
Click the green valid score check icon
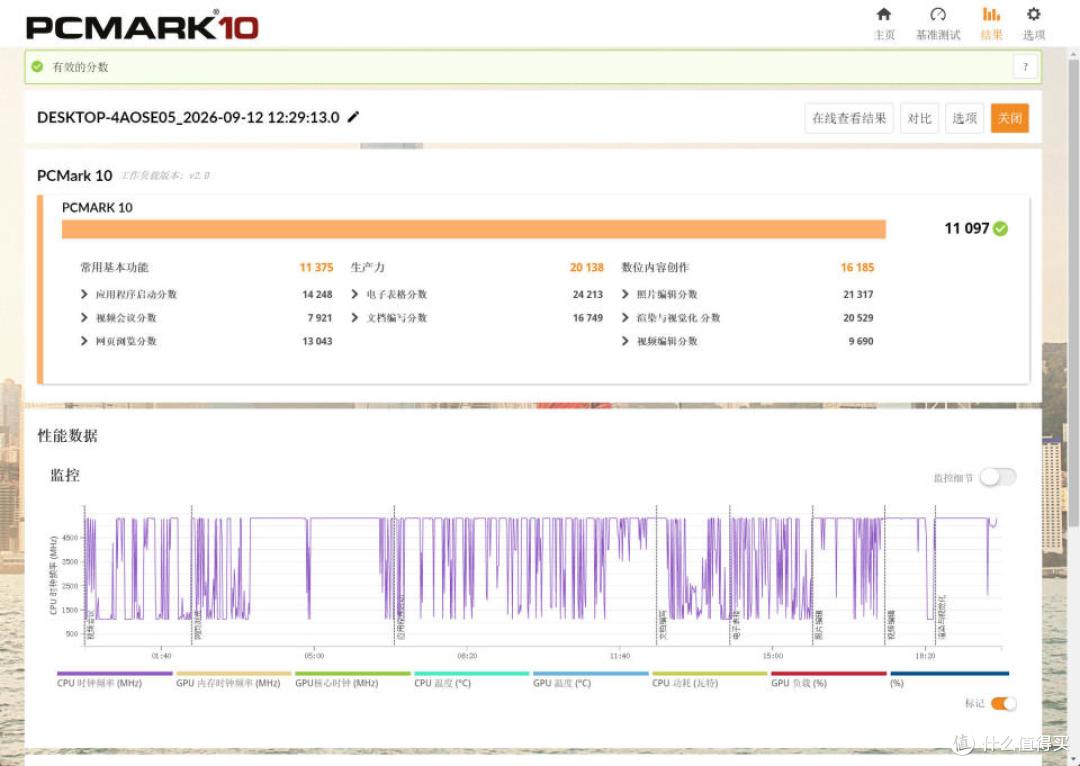pos(37,67)
